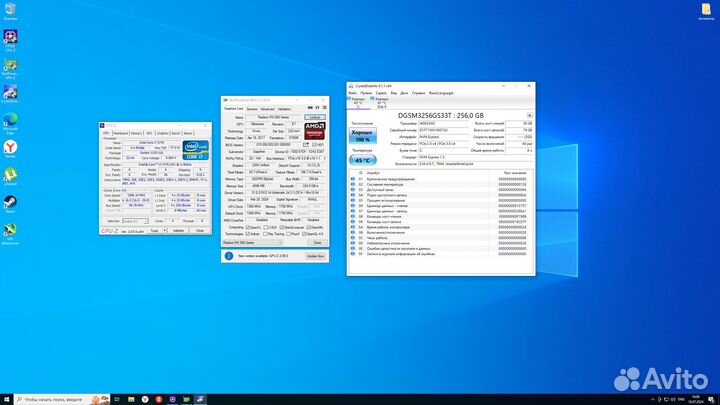Toggle the Vulkan checkbox in GPU-Z
Viewport: 720px width, 405px height.
[x=248, y=234]
